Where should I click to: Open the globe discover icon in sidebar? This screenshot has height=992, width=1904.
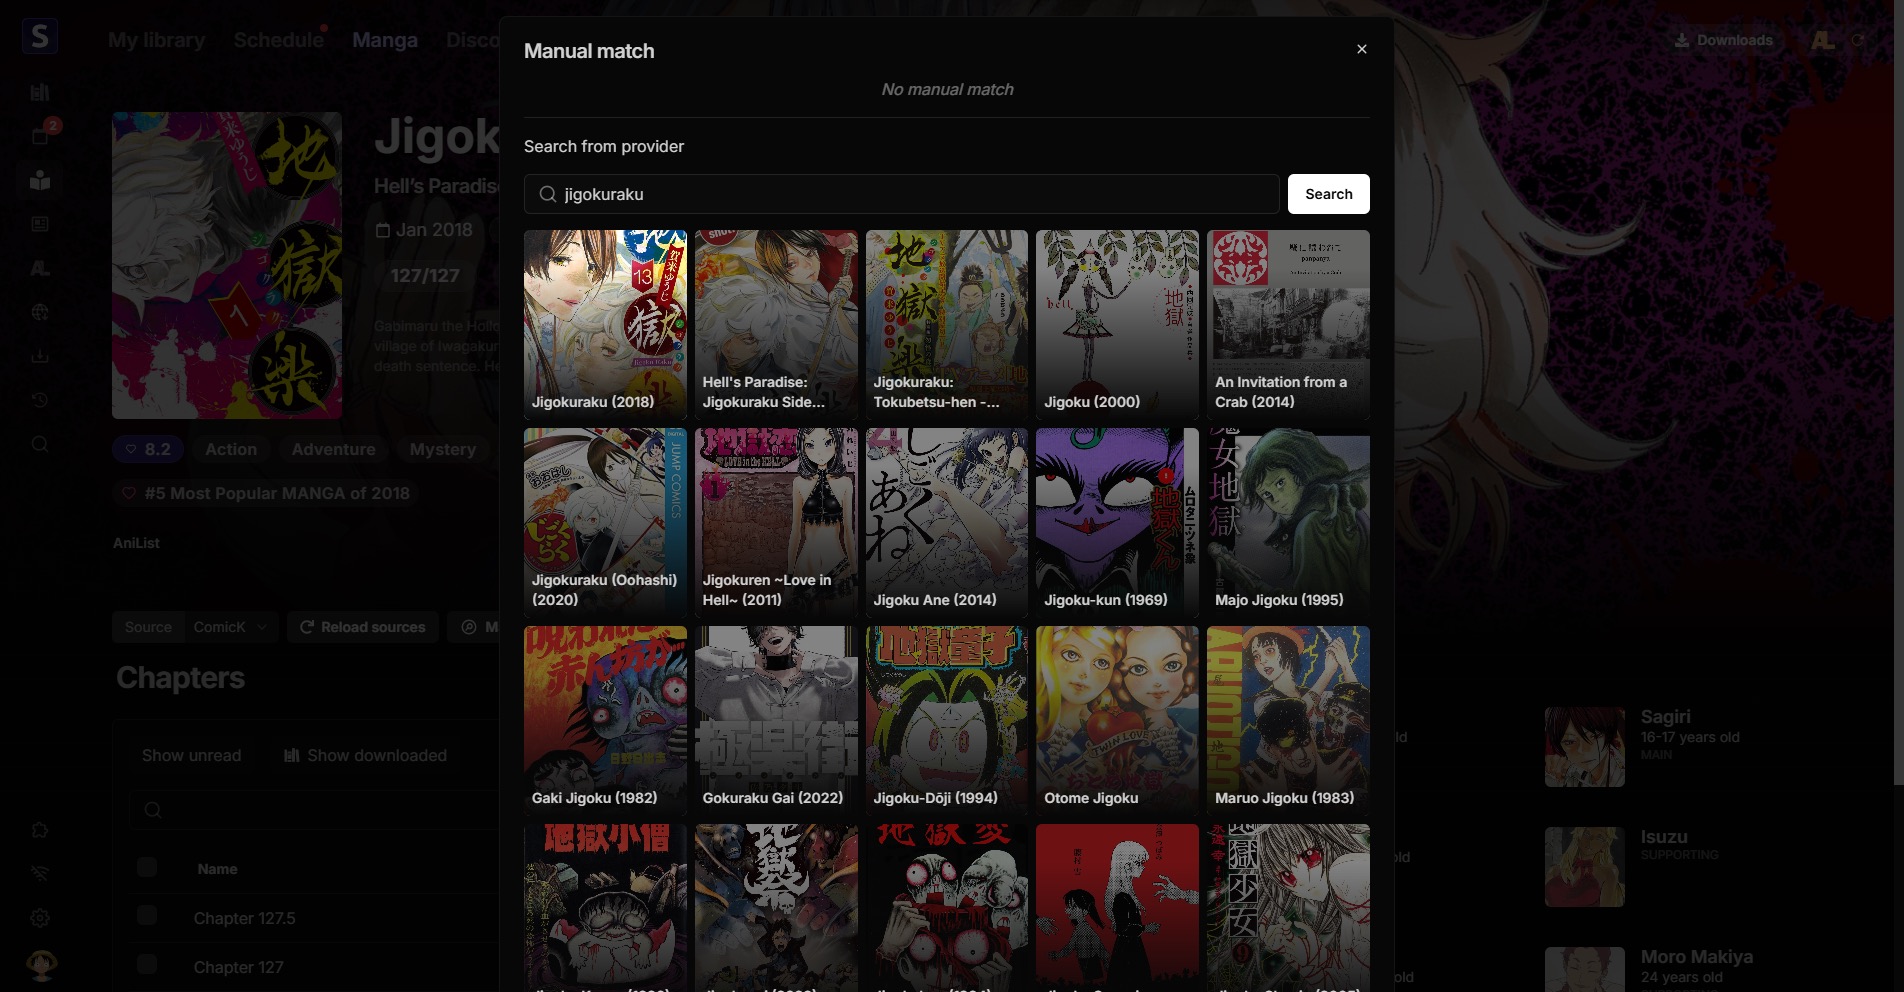click(40, 312)
